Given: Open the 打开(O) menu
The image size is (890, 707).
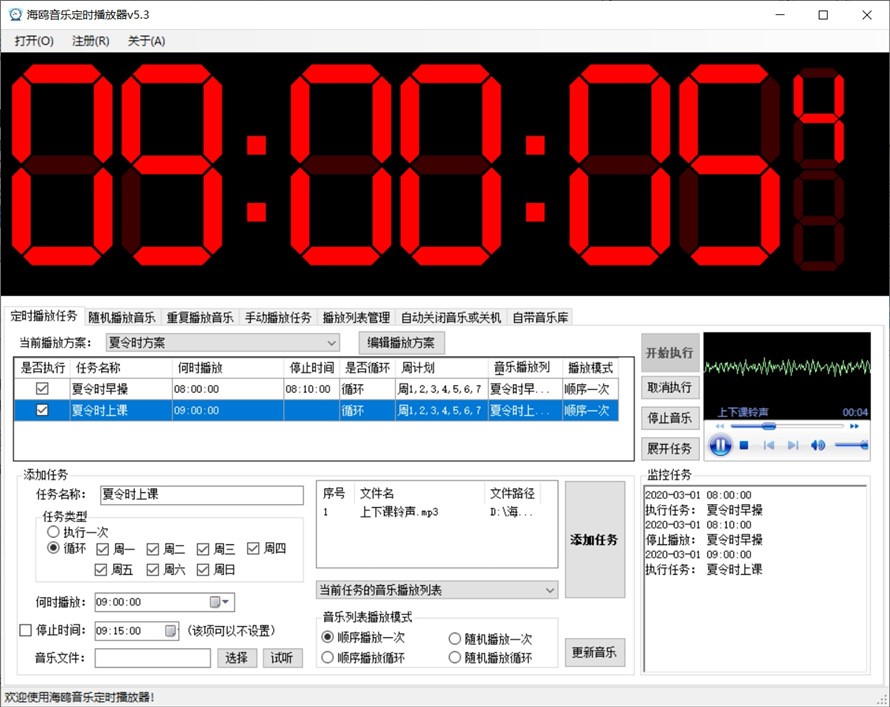Looking at the screenshot, I should pyautogui.click(x=34, y=41).
